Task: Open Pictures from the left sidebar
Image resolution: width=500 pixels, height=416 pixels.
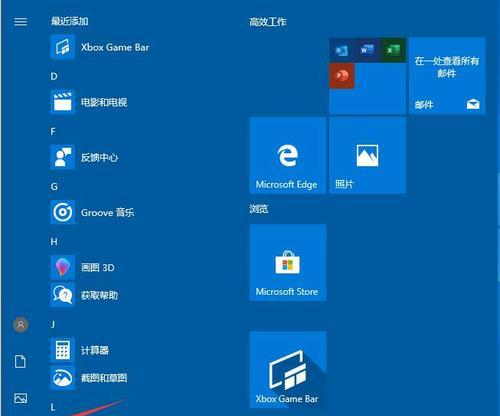Action: point(21,398)
